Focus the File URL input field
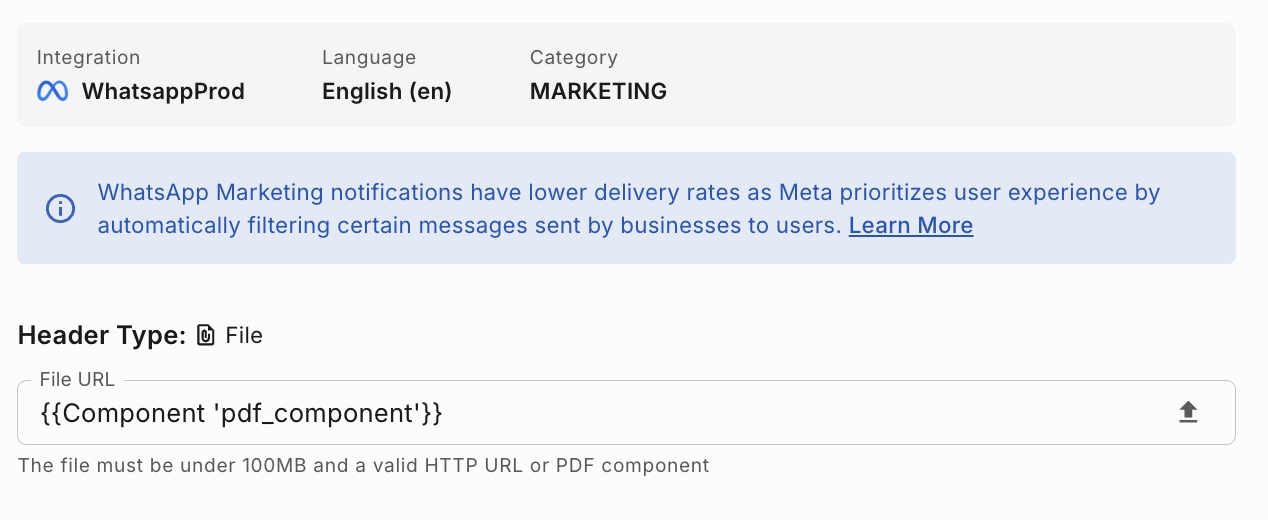Screen dimensions: 1268x520 coord(700,412)
